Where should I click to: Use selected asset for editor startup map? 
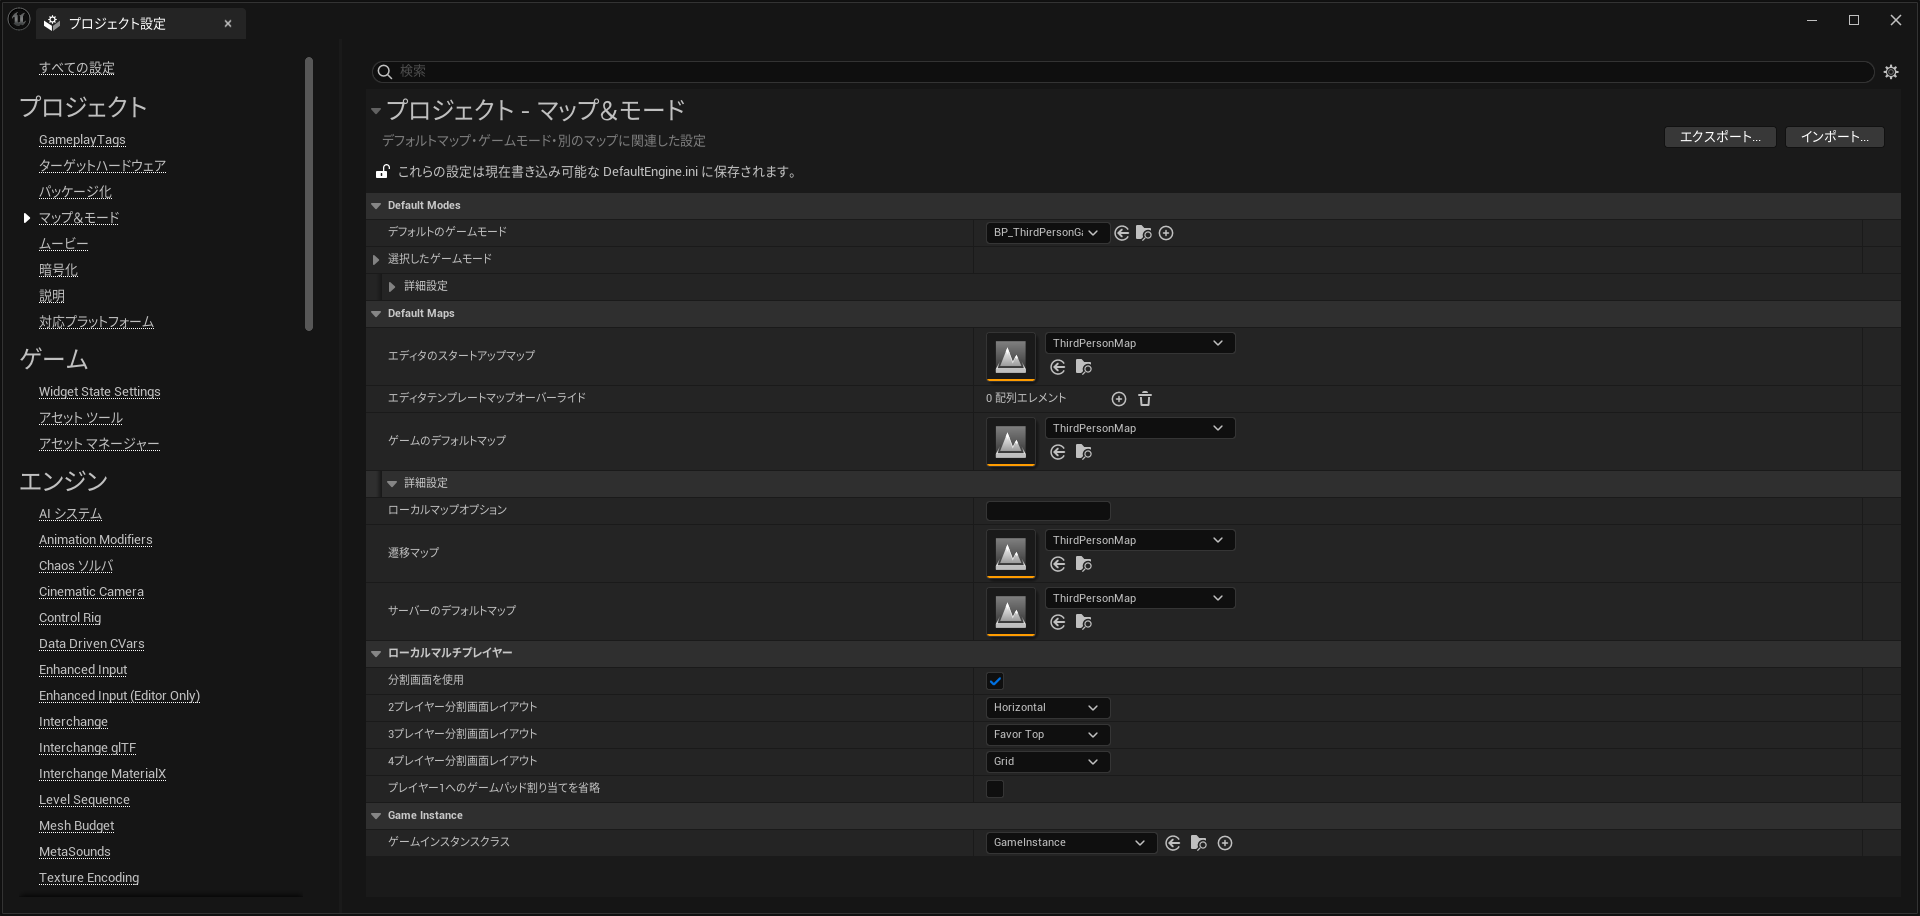click(x=1058, y=368)
